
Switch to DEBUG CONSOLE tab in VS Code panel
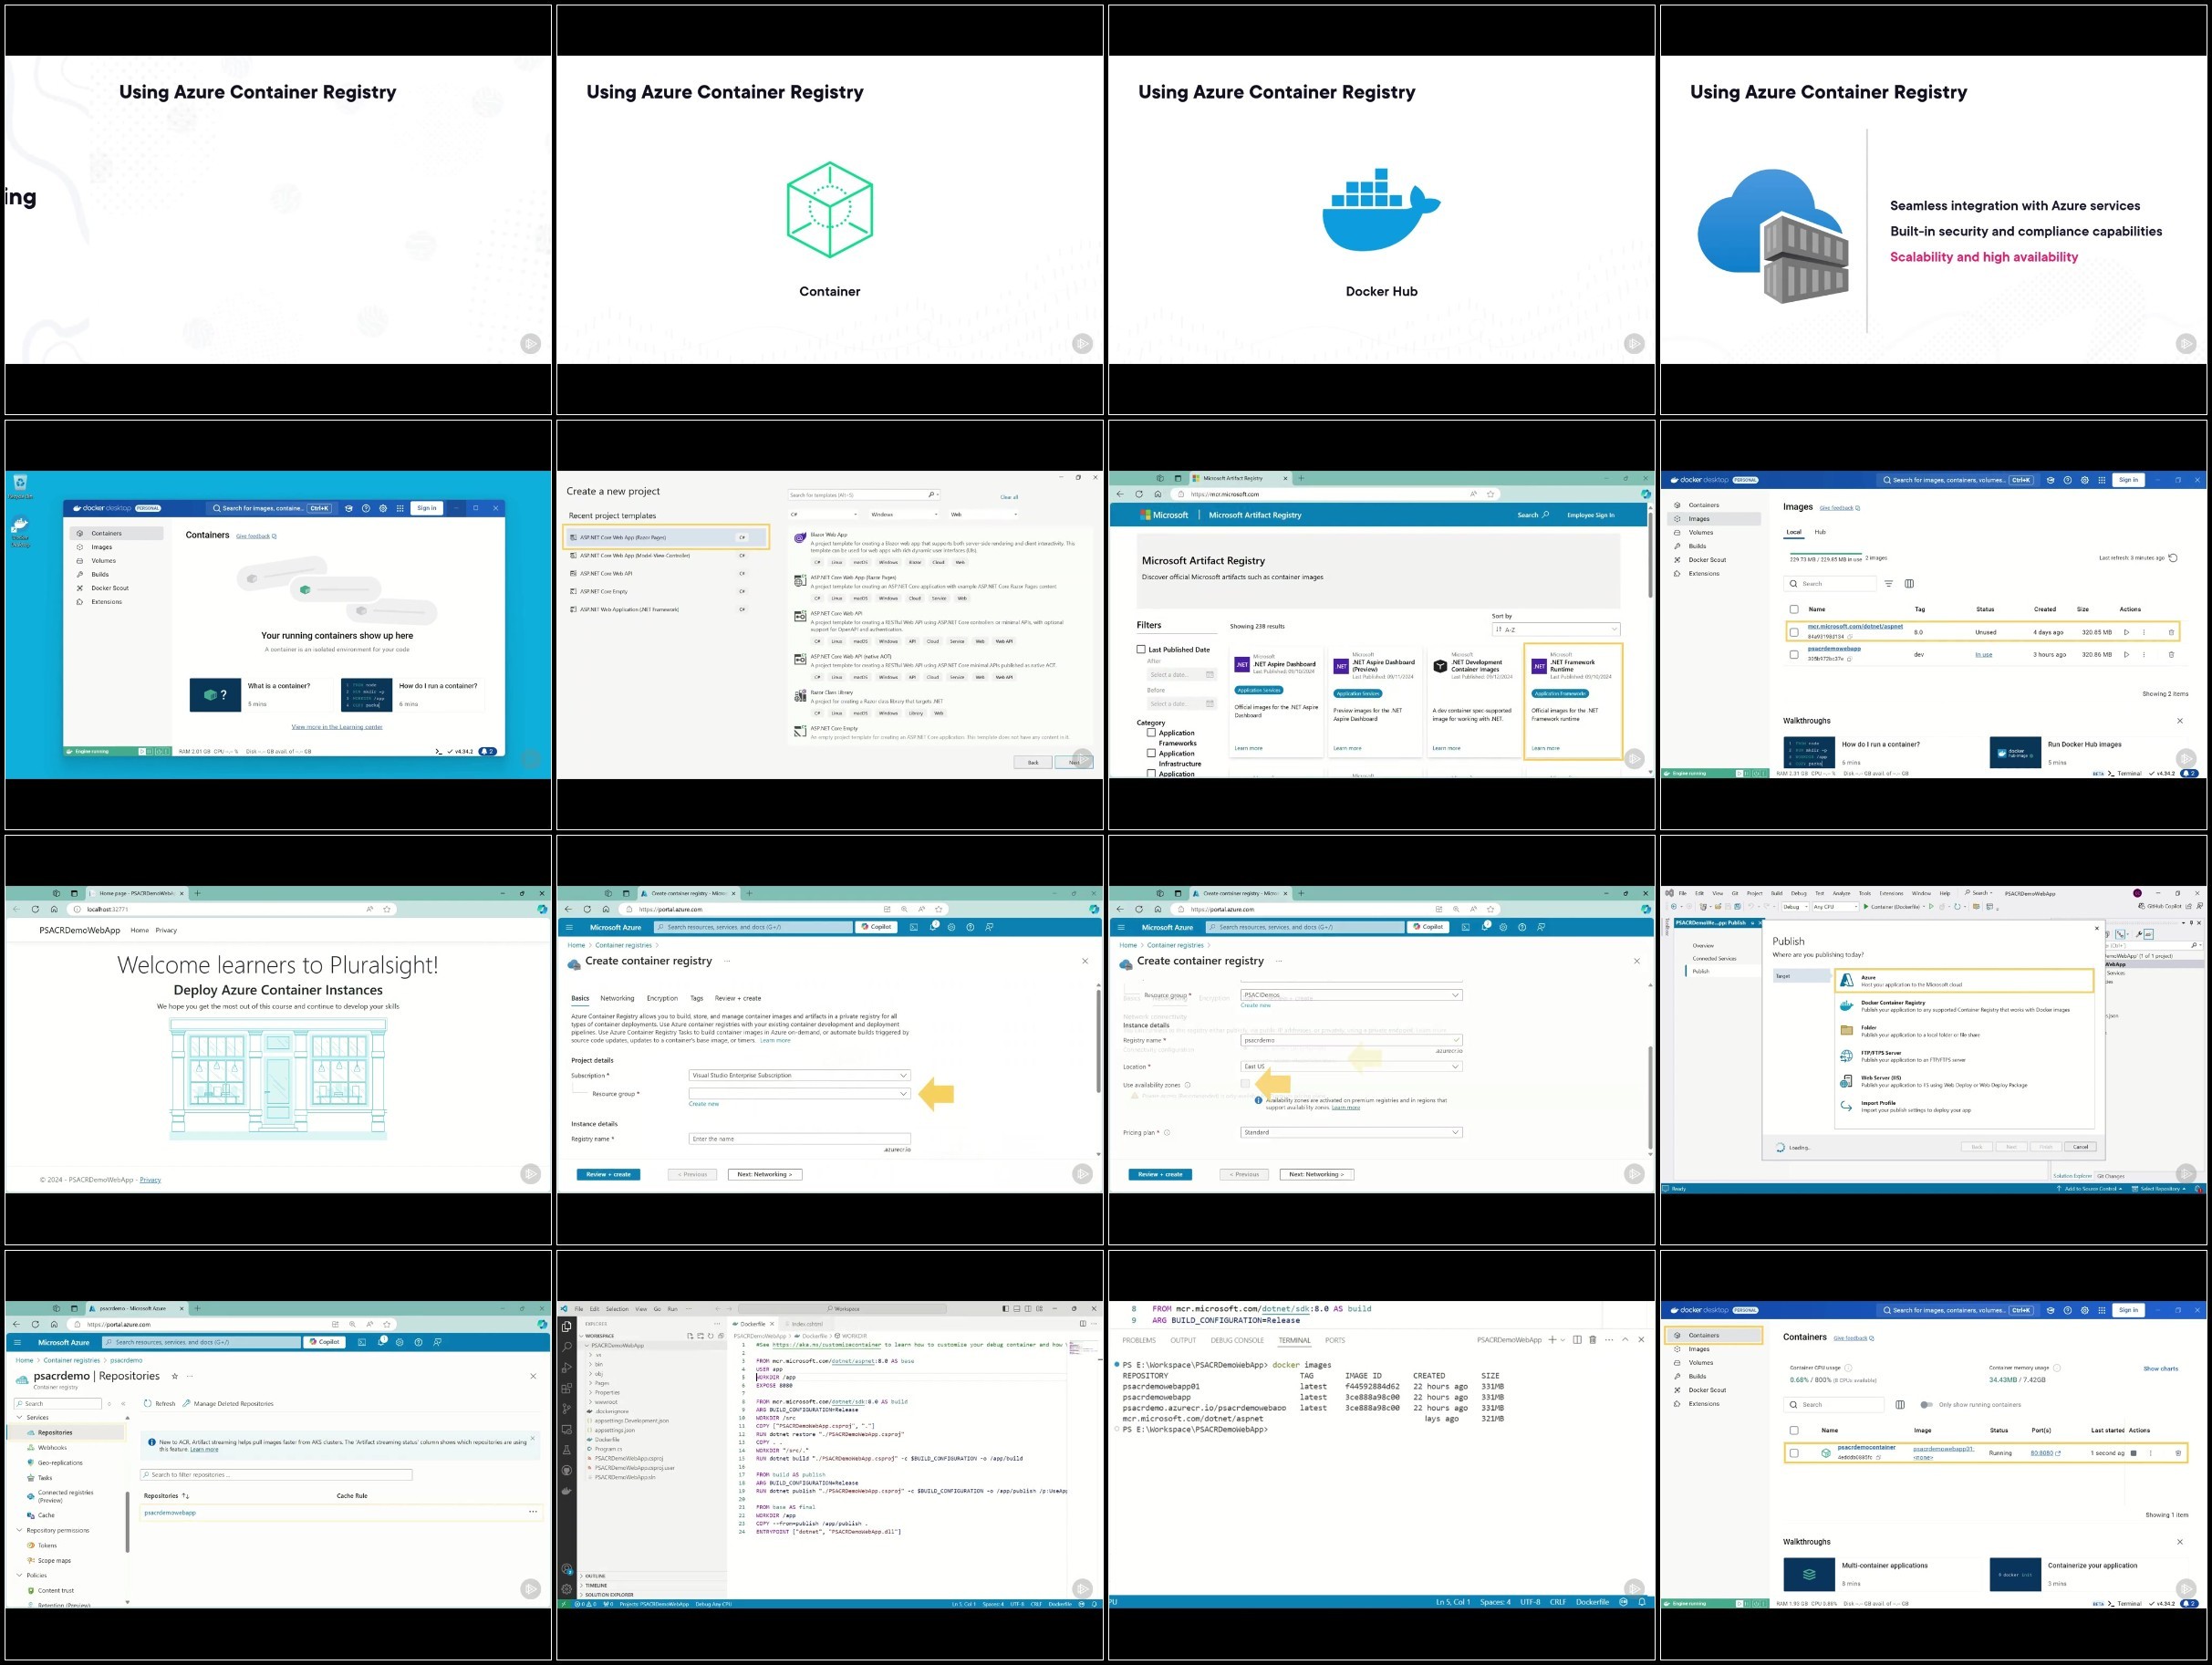click(x=1237, y=1340)
